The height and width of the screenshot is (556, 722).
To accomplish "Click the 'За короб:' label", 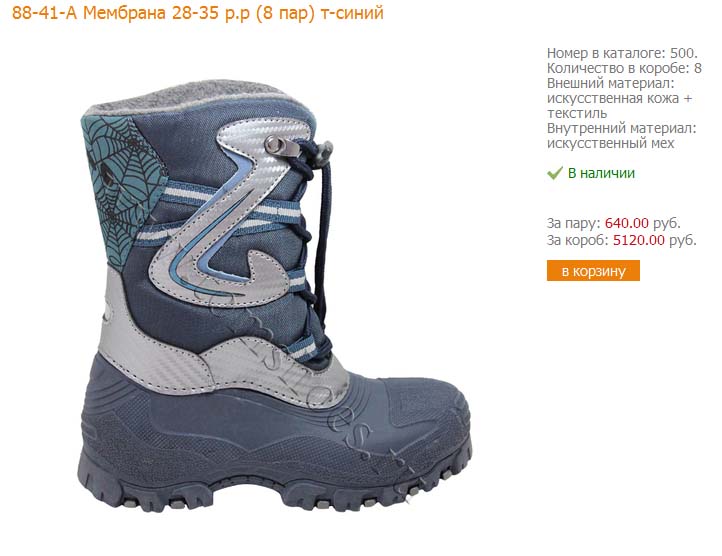I will (x=578, y=240).
